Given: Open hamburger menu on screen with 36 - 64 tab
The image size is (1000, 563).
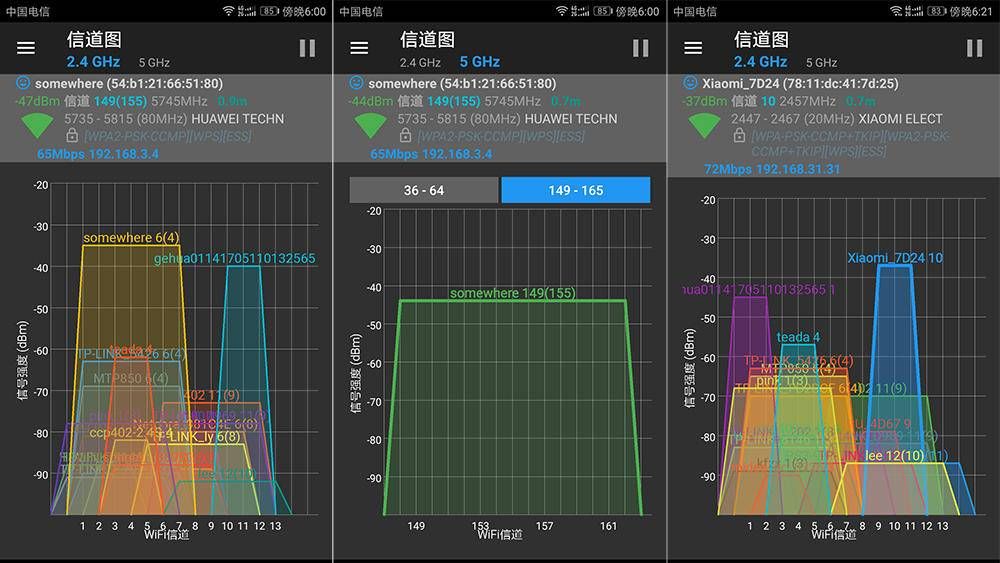Looking at the screenshot, I should coord(359,48).
